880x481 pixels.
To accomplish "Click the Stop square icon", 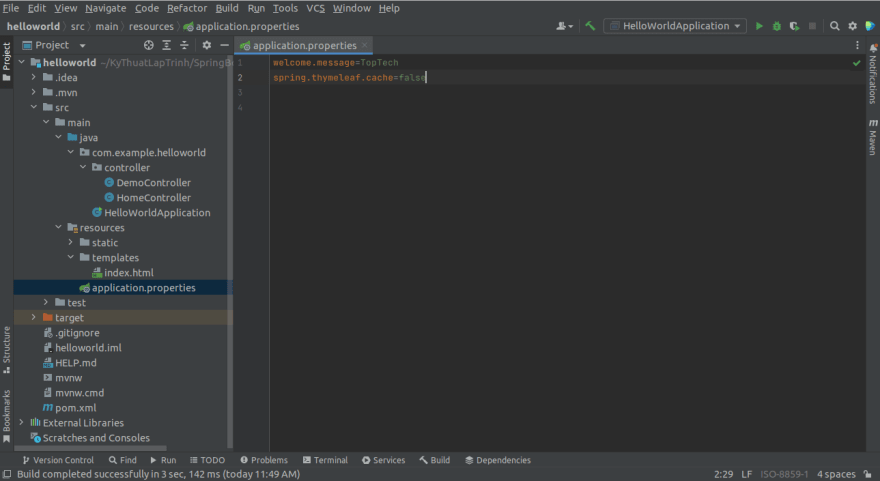I will (812, 26).
